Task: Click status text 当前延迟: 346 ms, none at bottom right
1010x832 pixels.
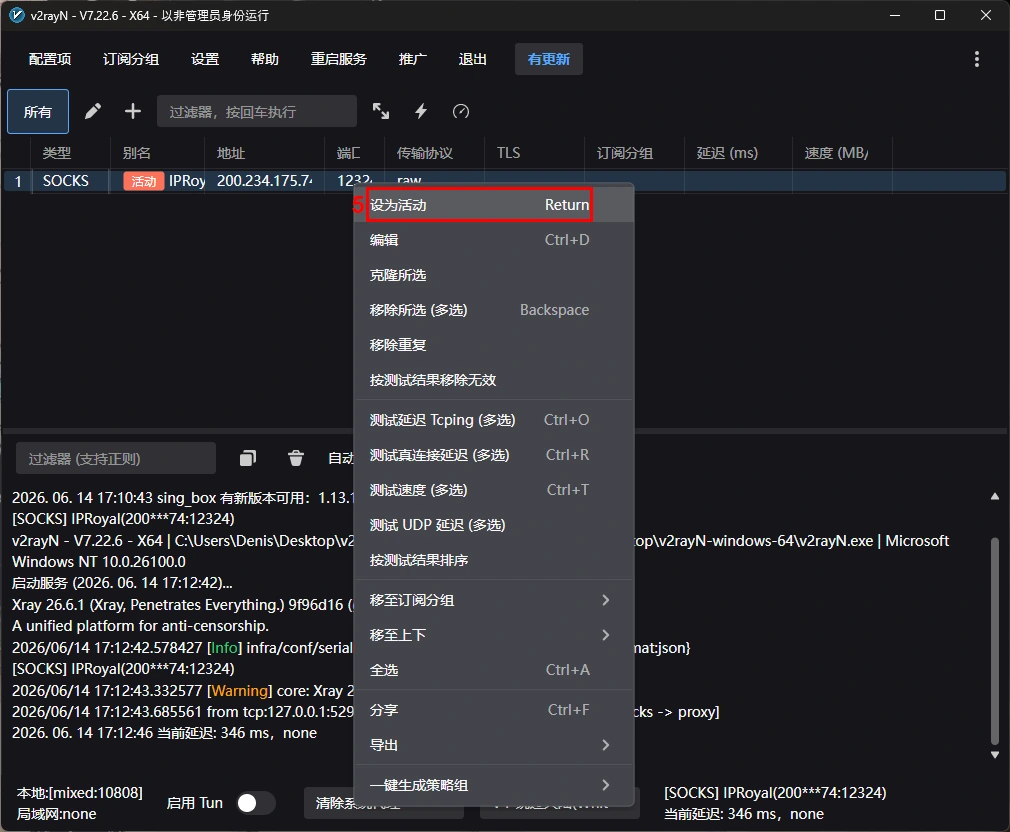Action: point(744,814)
